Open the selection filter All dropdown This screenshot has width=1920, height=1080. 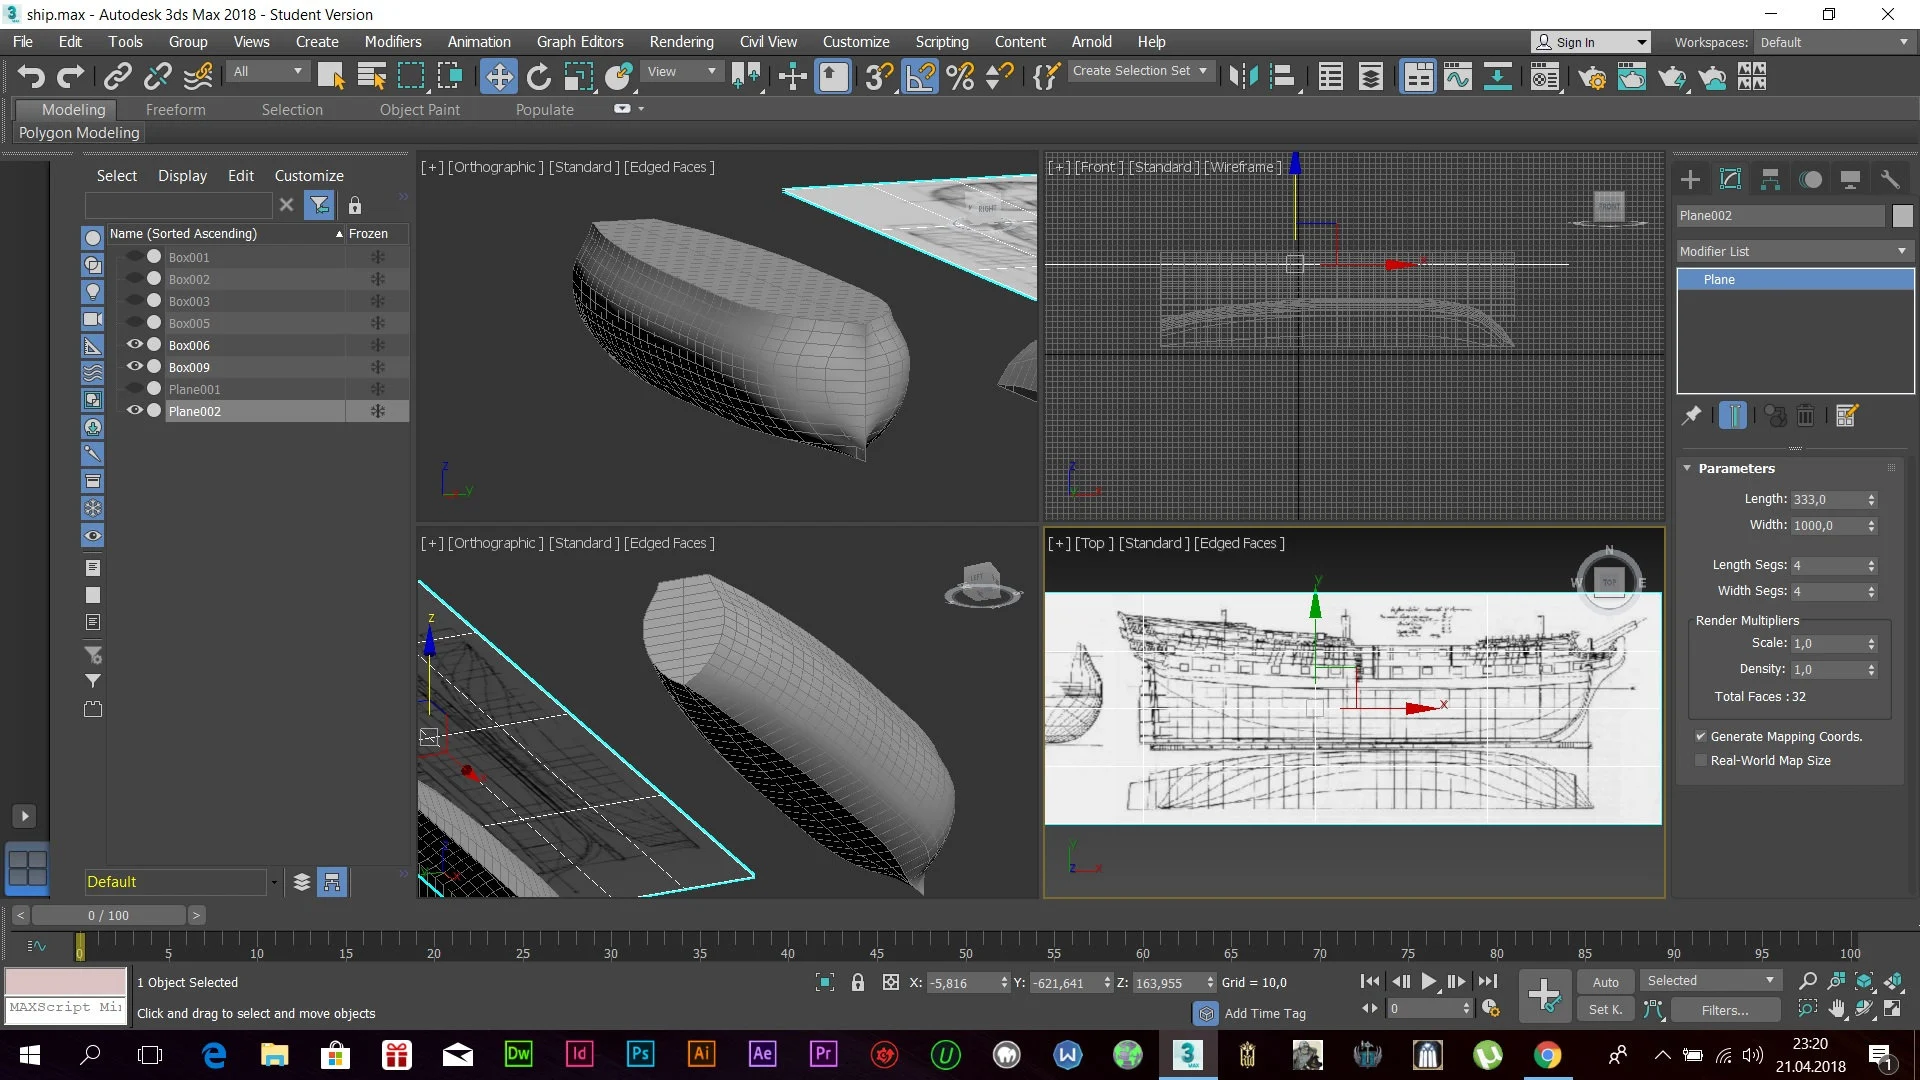267,71
